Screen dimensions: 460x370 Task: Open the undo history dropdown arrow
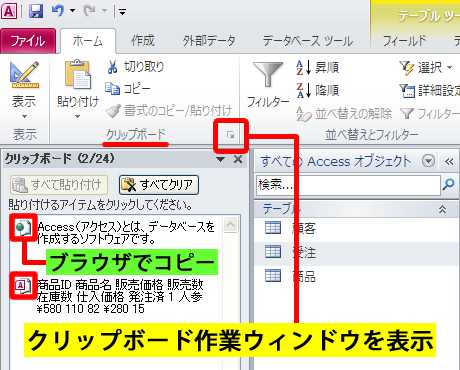(x=72, y=11)
